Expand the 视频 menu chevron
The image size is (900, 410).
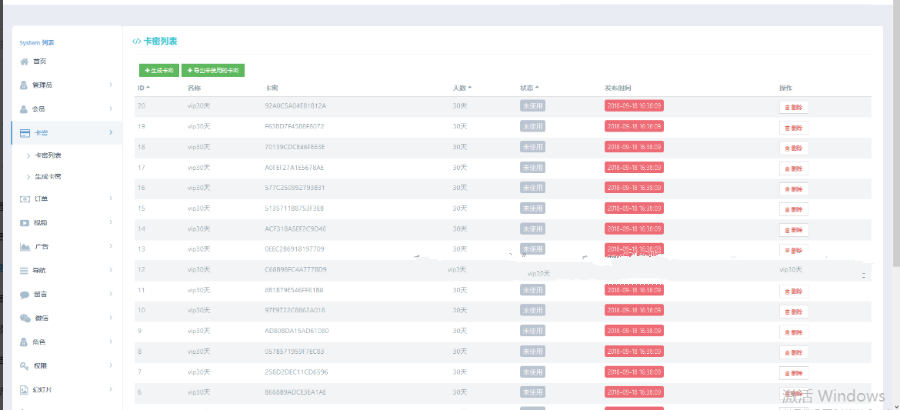click(111, 223)
